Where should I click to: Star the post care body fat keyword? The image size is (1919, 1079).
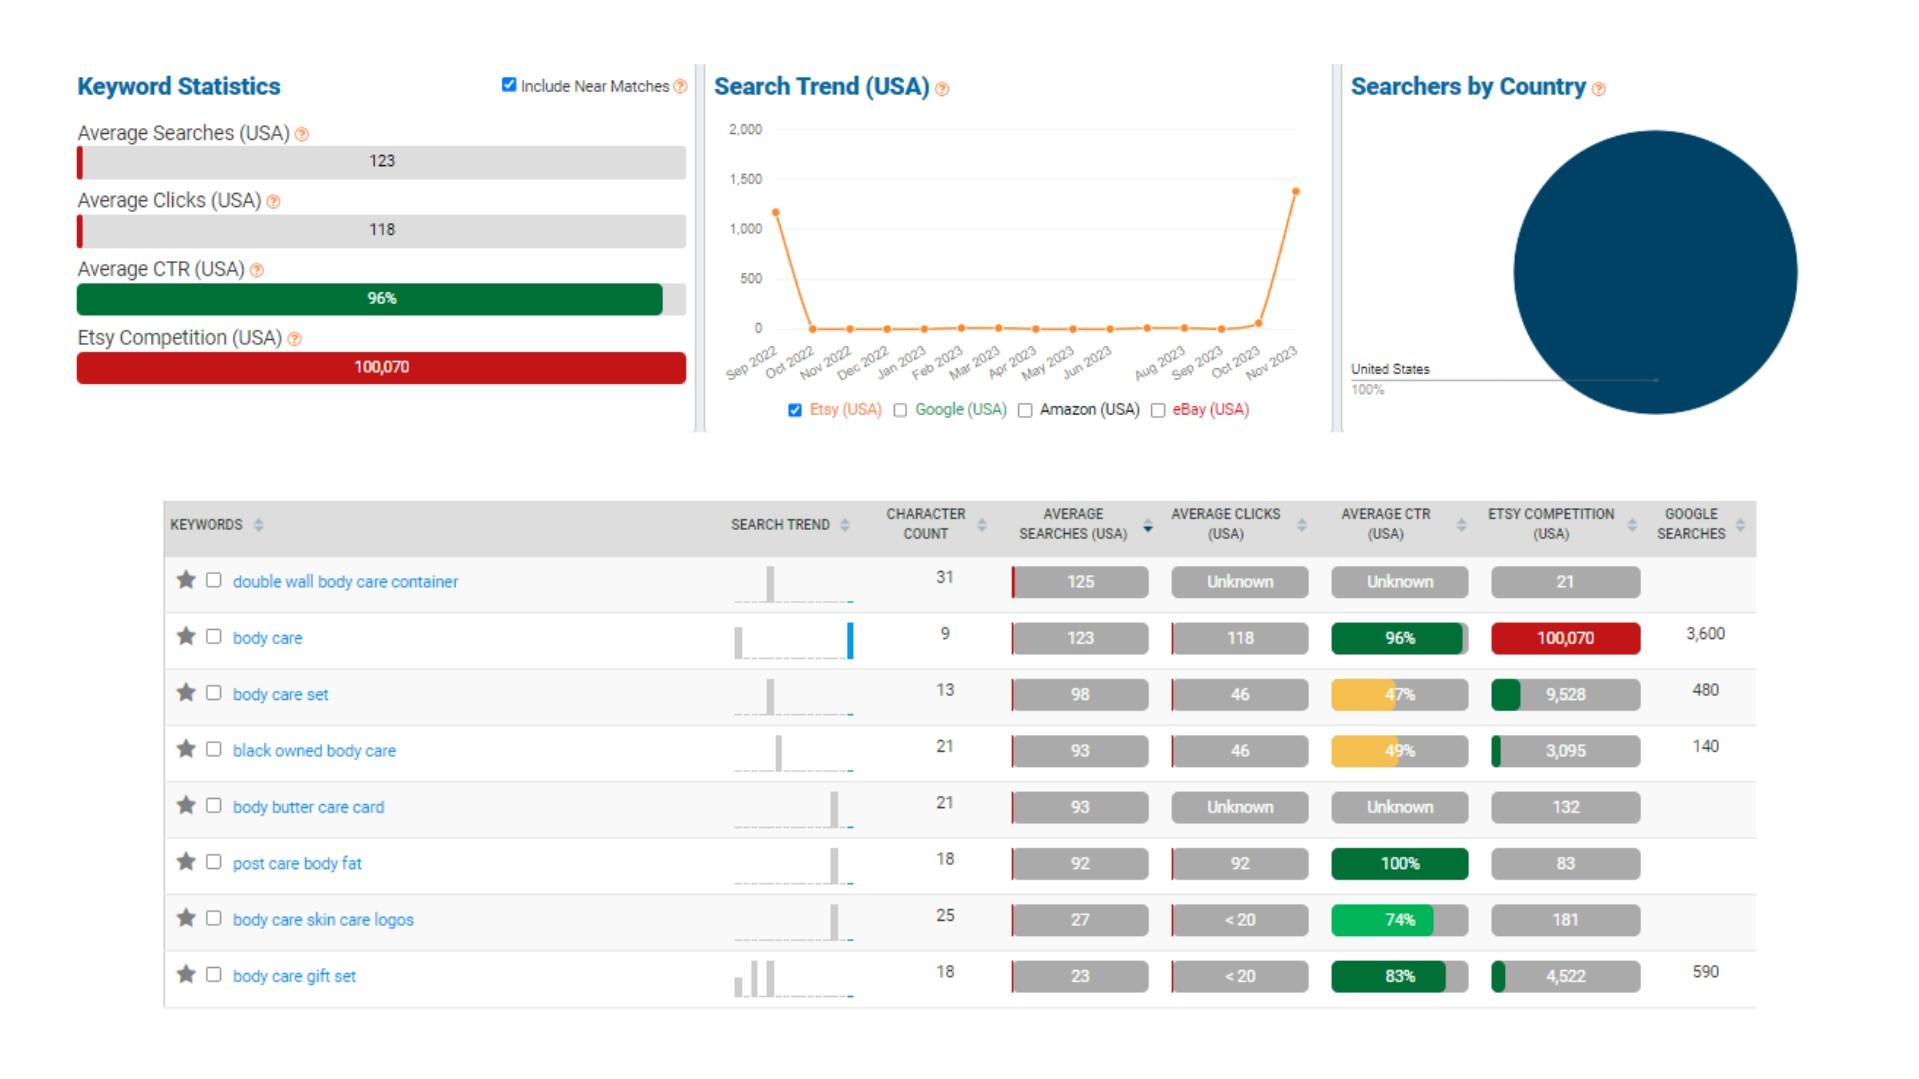186,861
